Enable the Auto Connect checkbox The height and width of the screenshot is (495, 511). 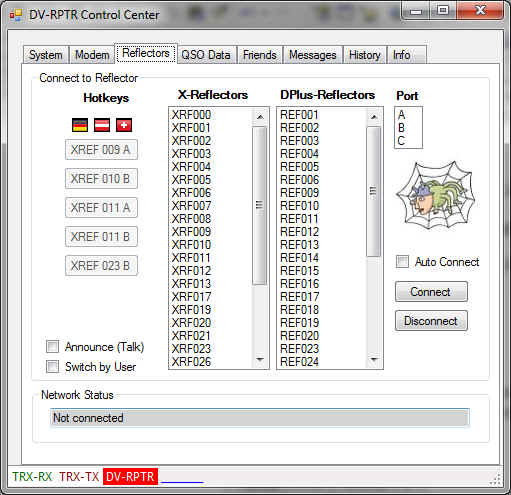(402, 262)
